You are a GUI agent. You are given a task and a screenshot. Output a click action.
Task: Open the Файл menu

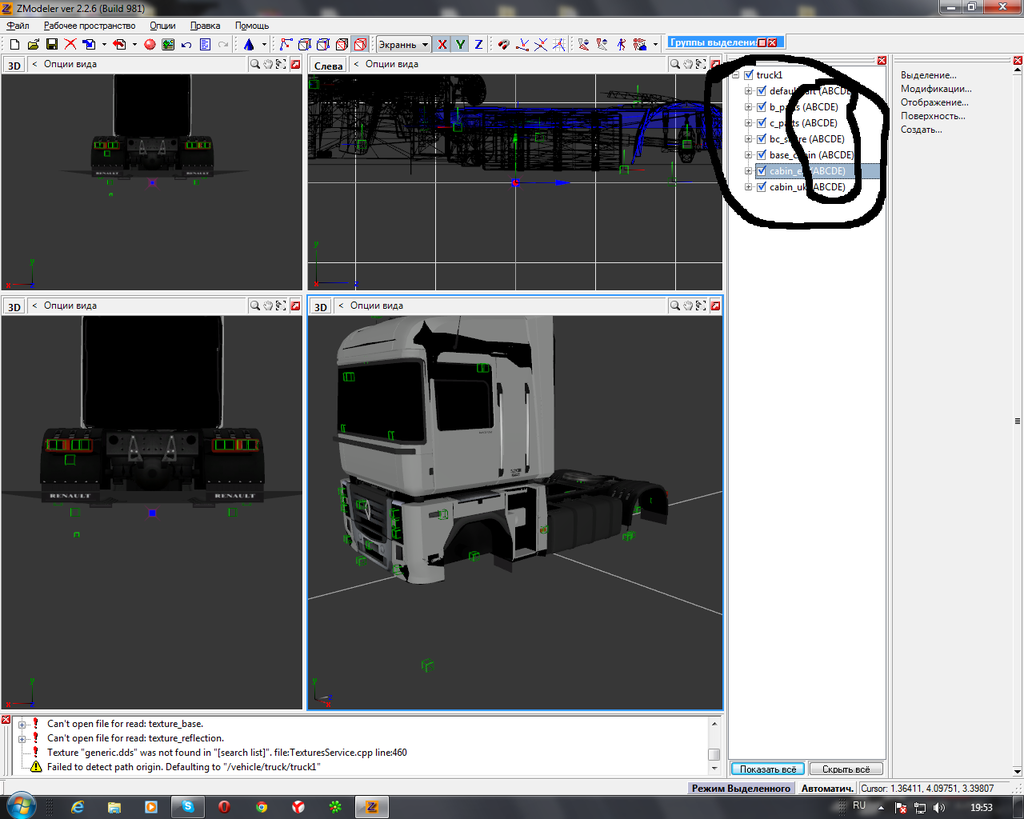pyautogui.click(x=17, y=25)
